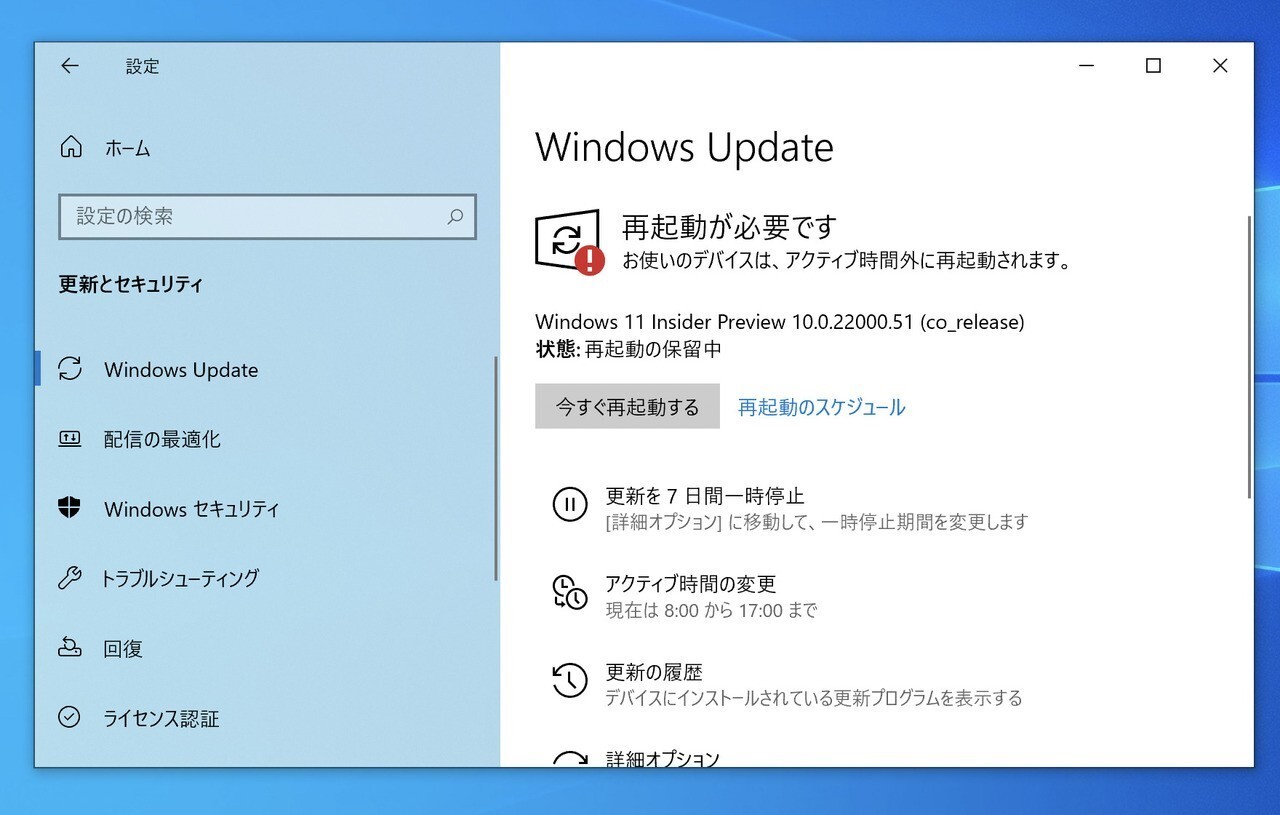
Task: Click the restart-required status icon
Action: pyautogui.click(x=569, y=241)
